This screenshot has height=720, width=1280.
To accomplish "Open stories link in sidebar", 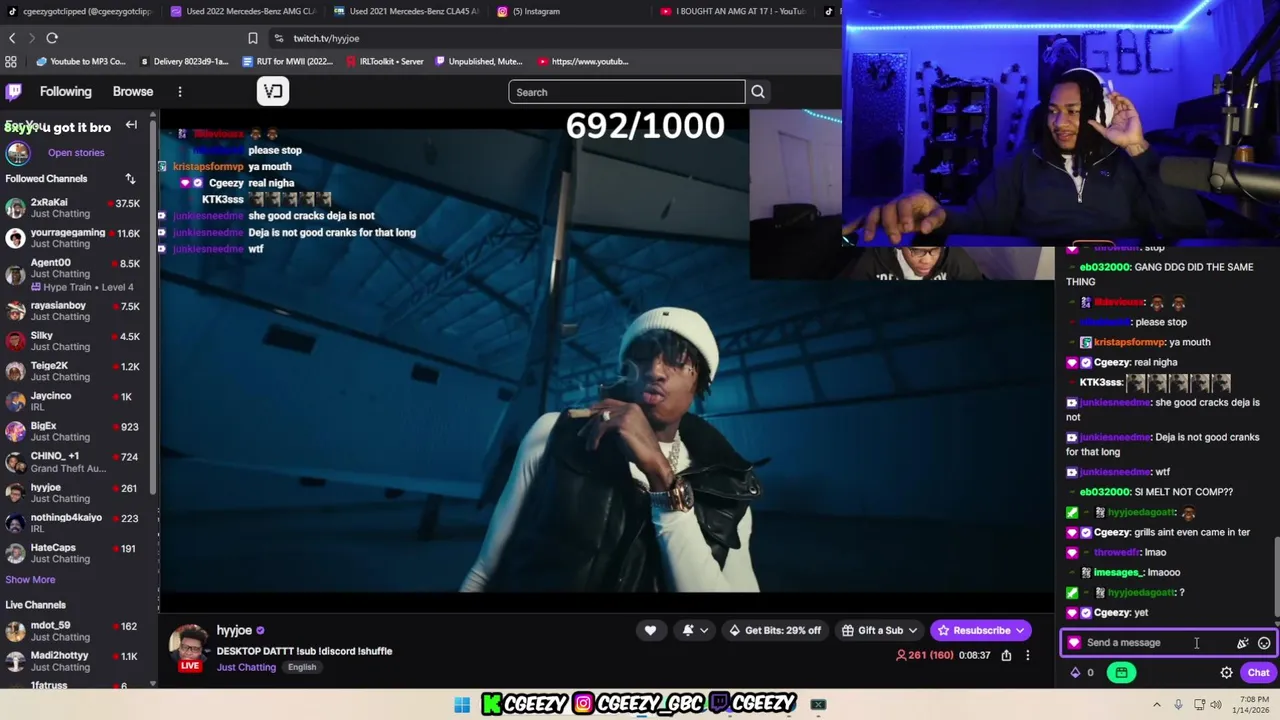I will click(76, 153).
